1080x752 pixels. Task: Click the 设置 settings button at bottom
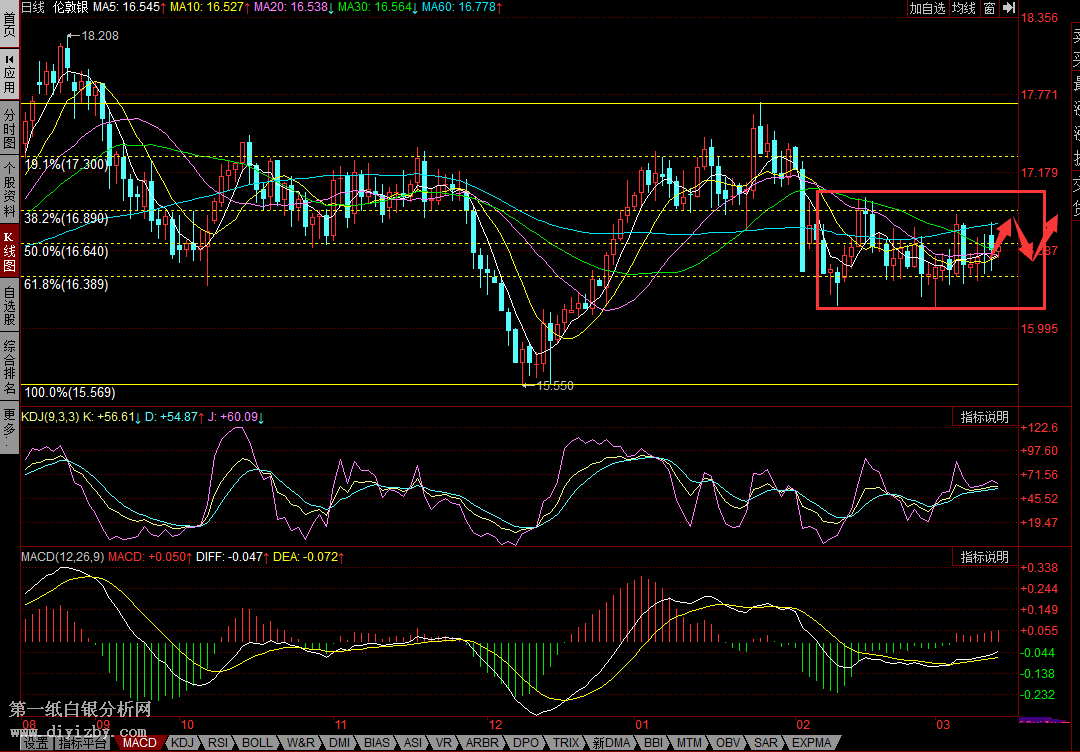coord(36,743)
